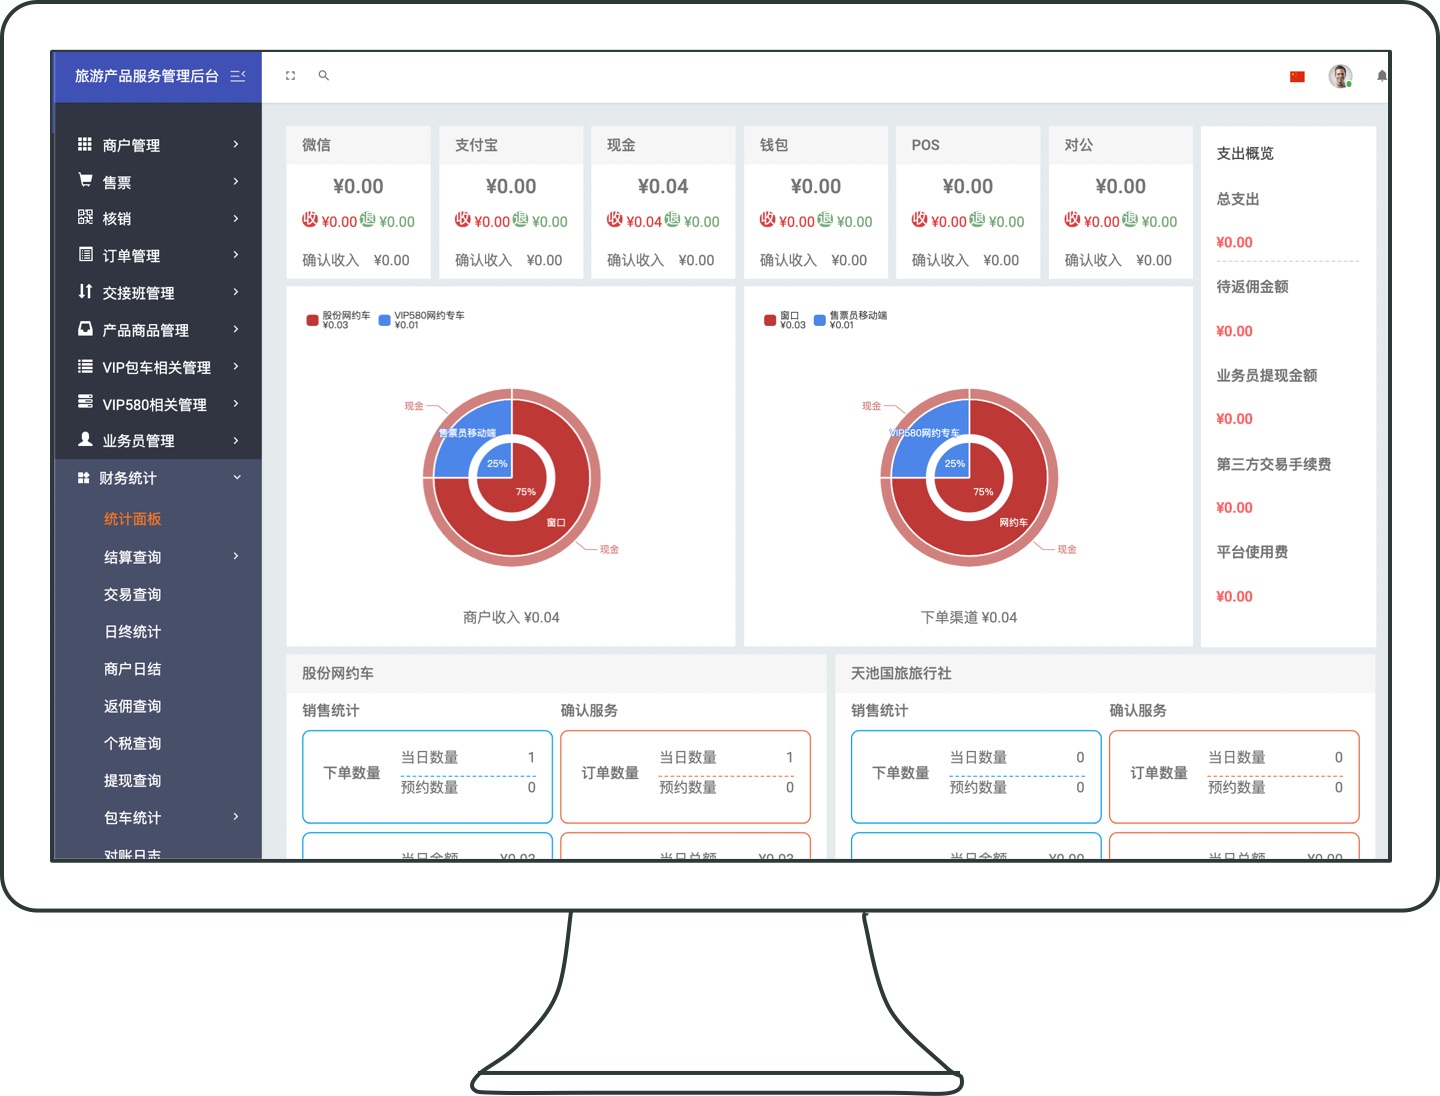The image size is (1440, 1096).
Task: Click the QR code icon beside 核销
Action: pyautogui.click(x=85, y=218)
